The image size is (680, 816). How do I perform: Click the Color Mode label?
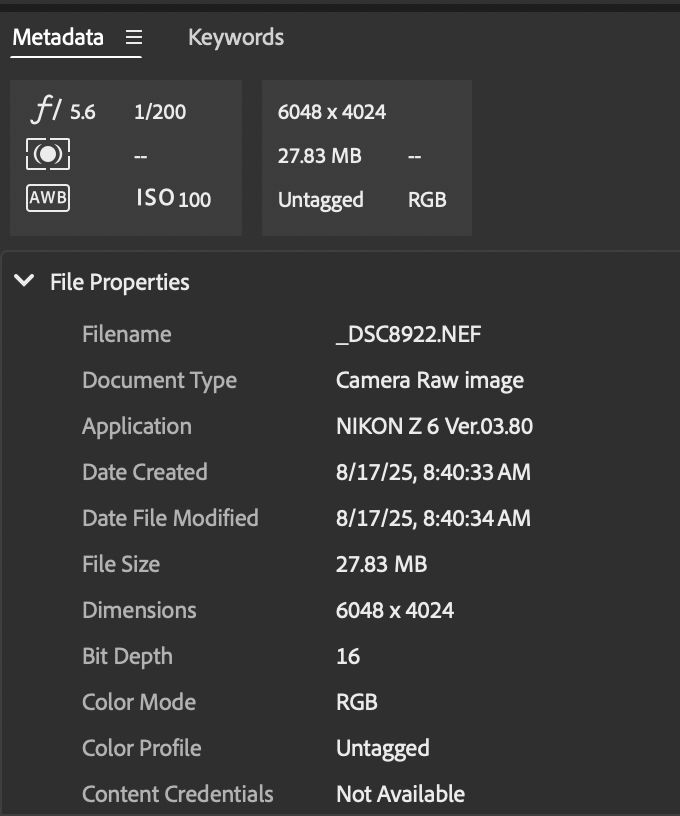(139, 702)
